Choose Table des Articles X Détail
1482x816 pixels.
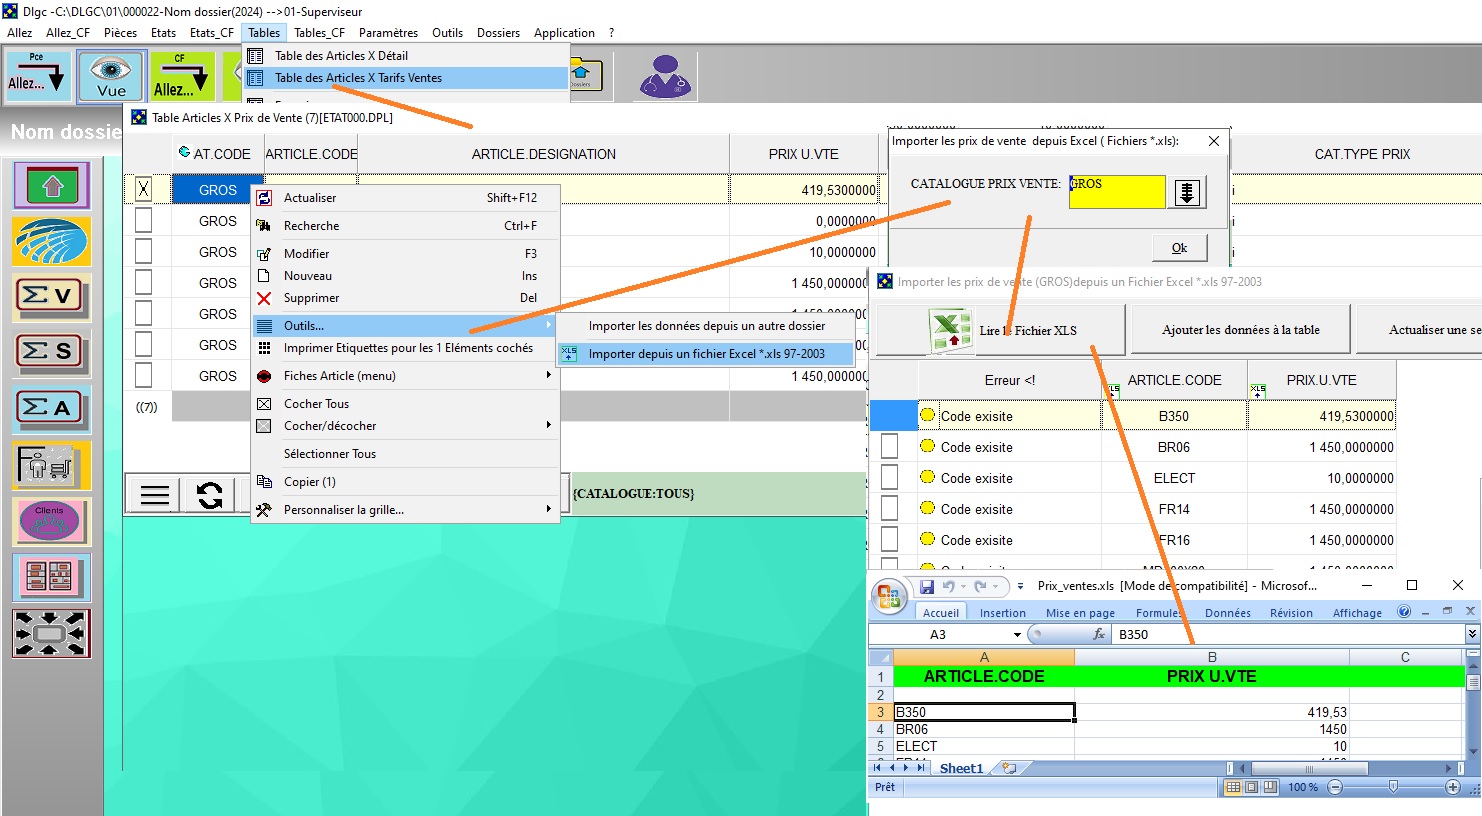coord(406,55)
